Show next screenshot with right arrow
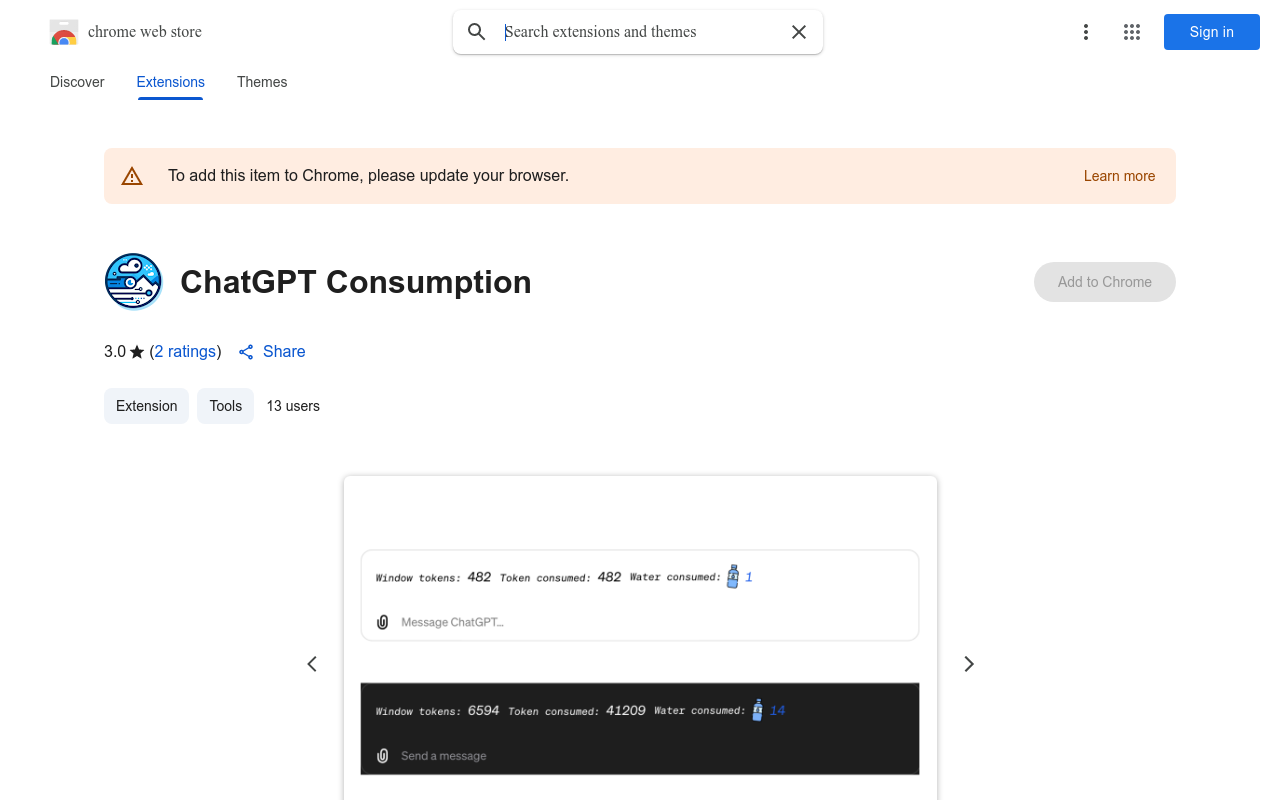This screenshot has width=1280, height=800. pos(968,664)
